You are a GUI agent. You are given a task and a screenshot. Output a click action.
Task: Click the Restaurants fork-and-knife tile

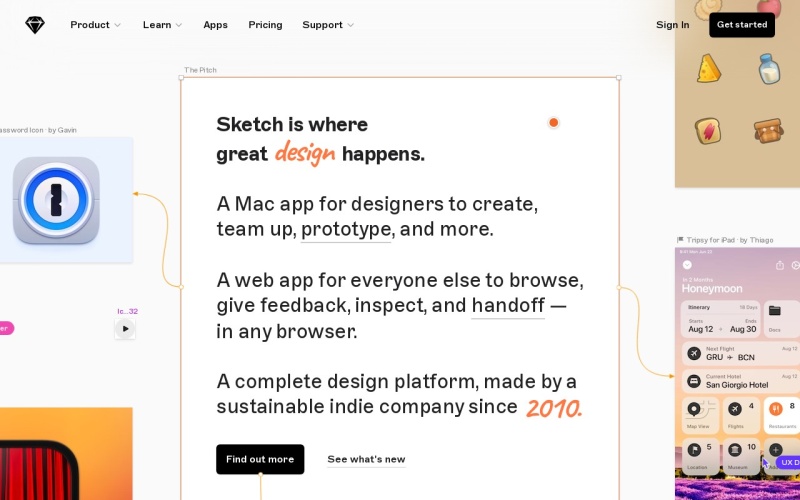coord(775,409)
